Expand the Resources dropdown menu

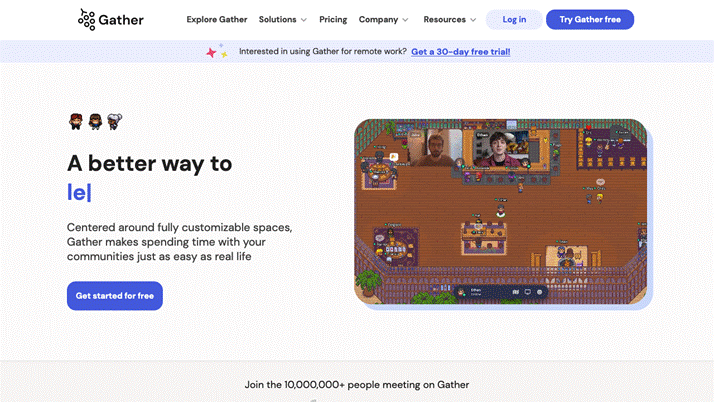pyautogui.click(x=449, y=20)
